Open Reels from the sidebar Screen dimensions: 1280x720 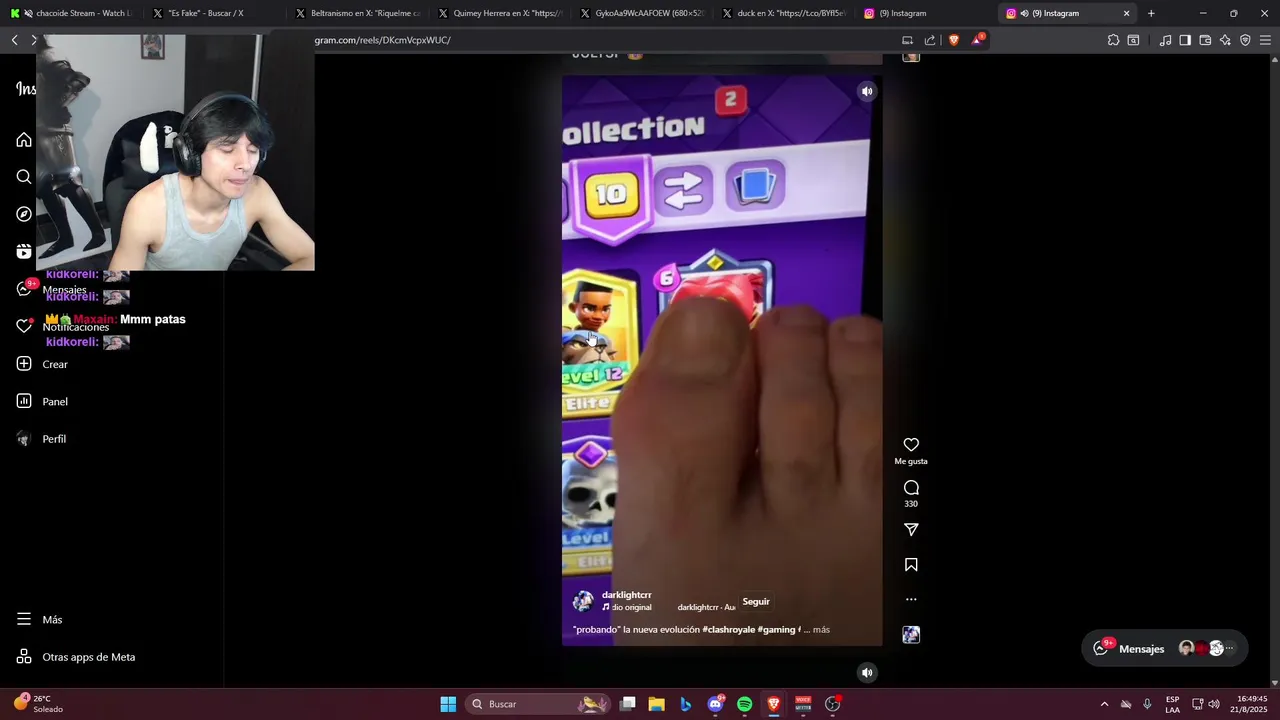24,252
